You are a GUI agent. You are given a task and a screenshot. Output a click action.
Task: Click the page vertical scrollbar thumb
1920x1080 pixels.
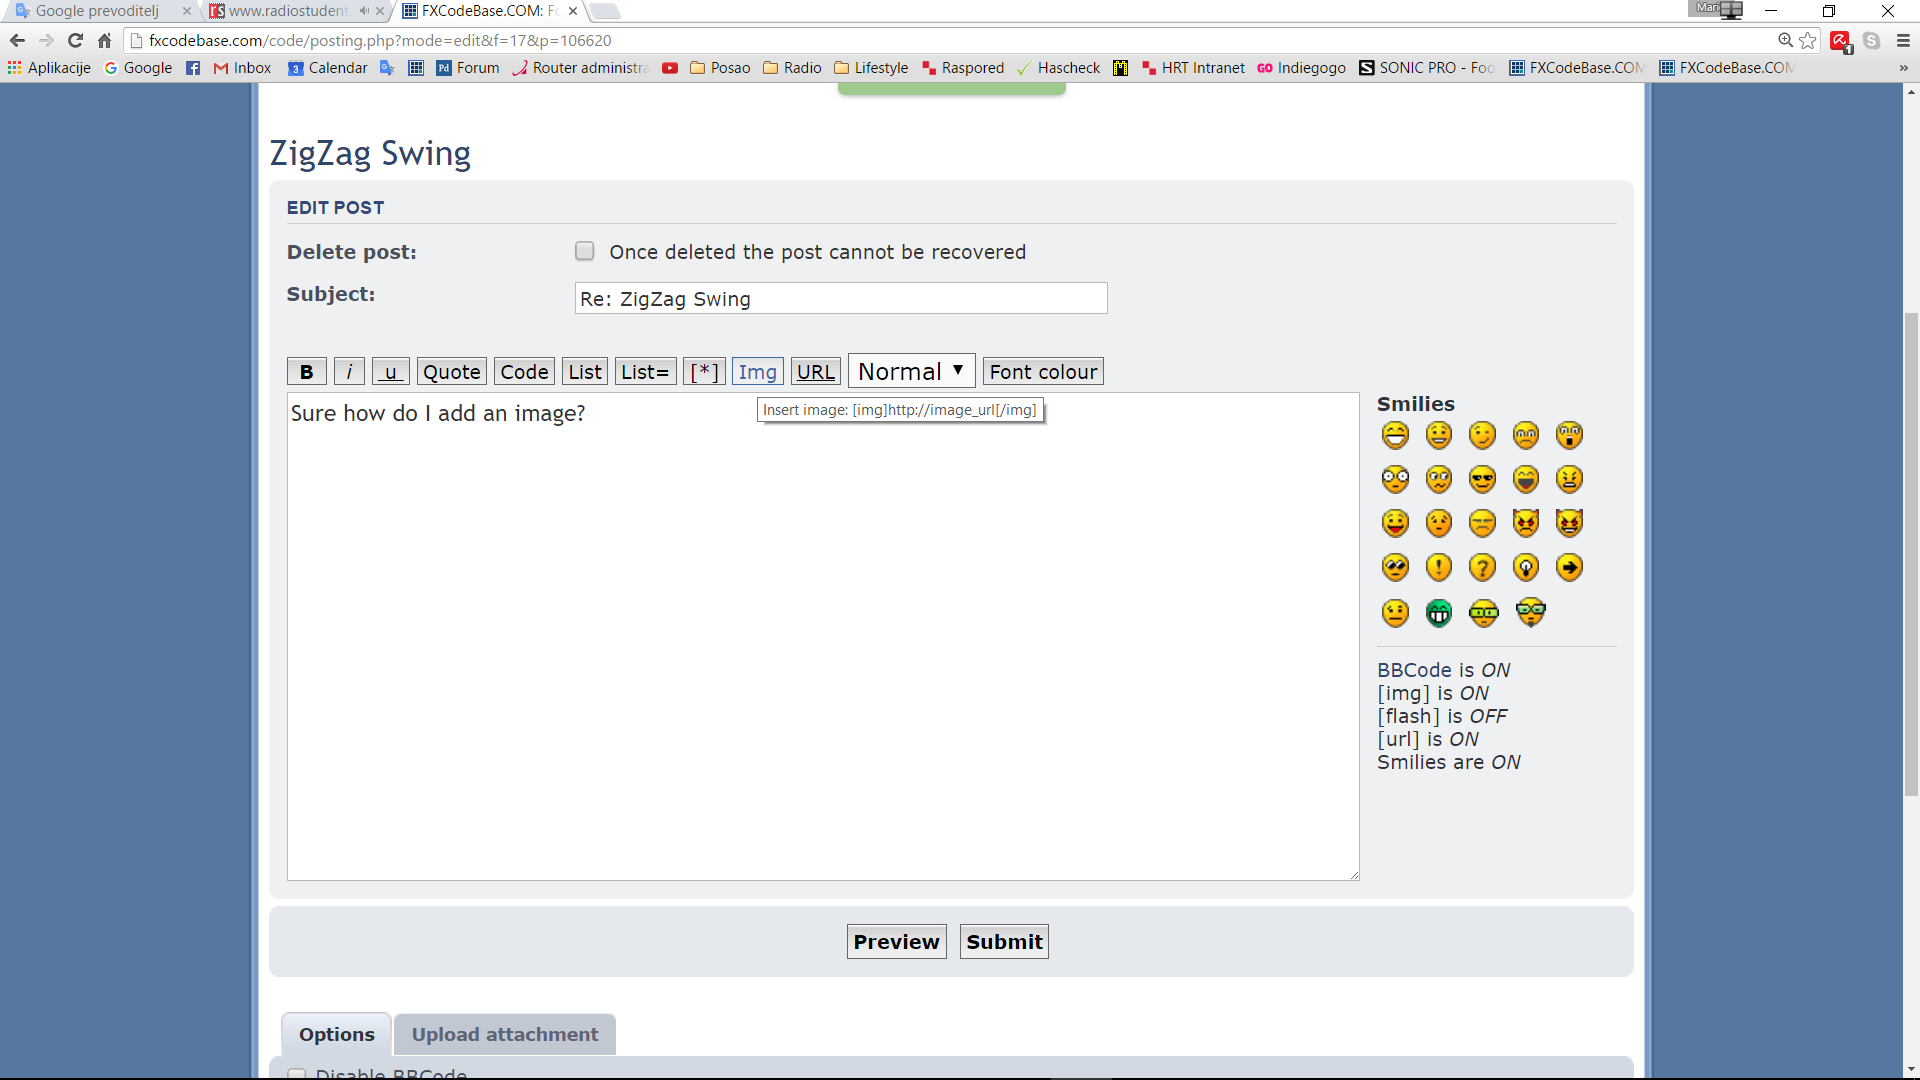click(x=1911, y=555)
